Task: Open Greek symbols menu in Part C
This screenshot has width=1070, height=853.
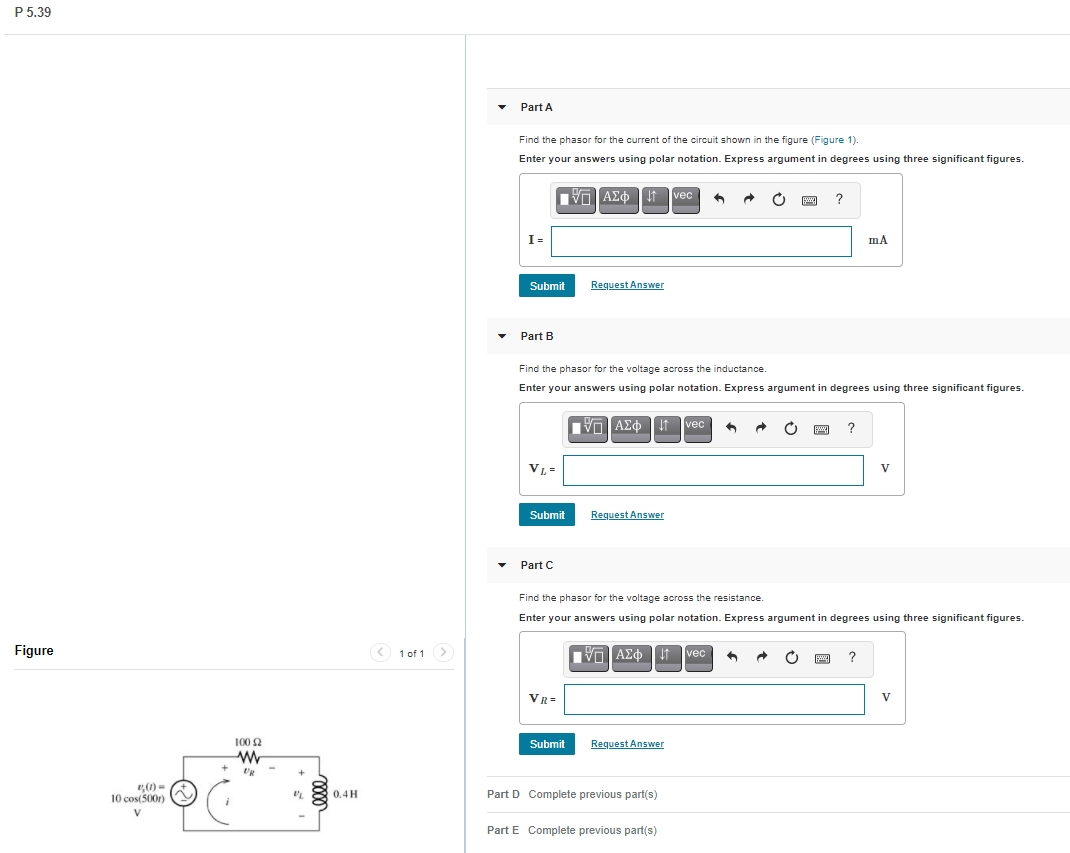Action: coord(632,658)
